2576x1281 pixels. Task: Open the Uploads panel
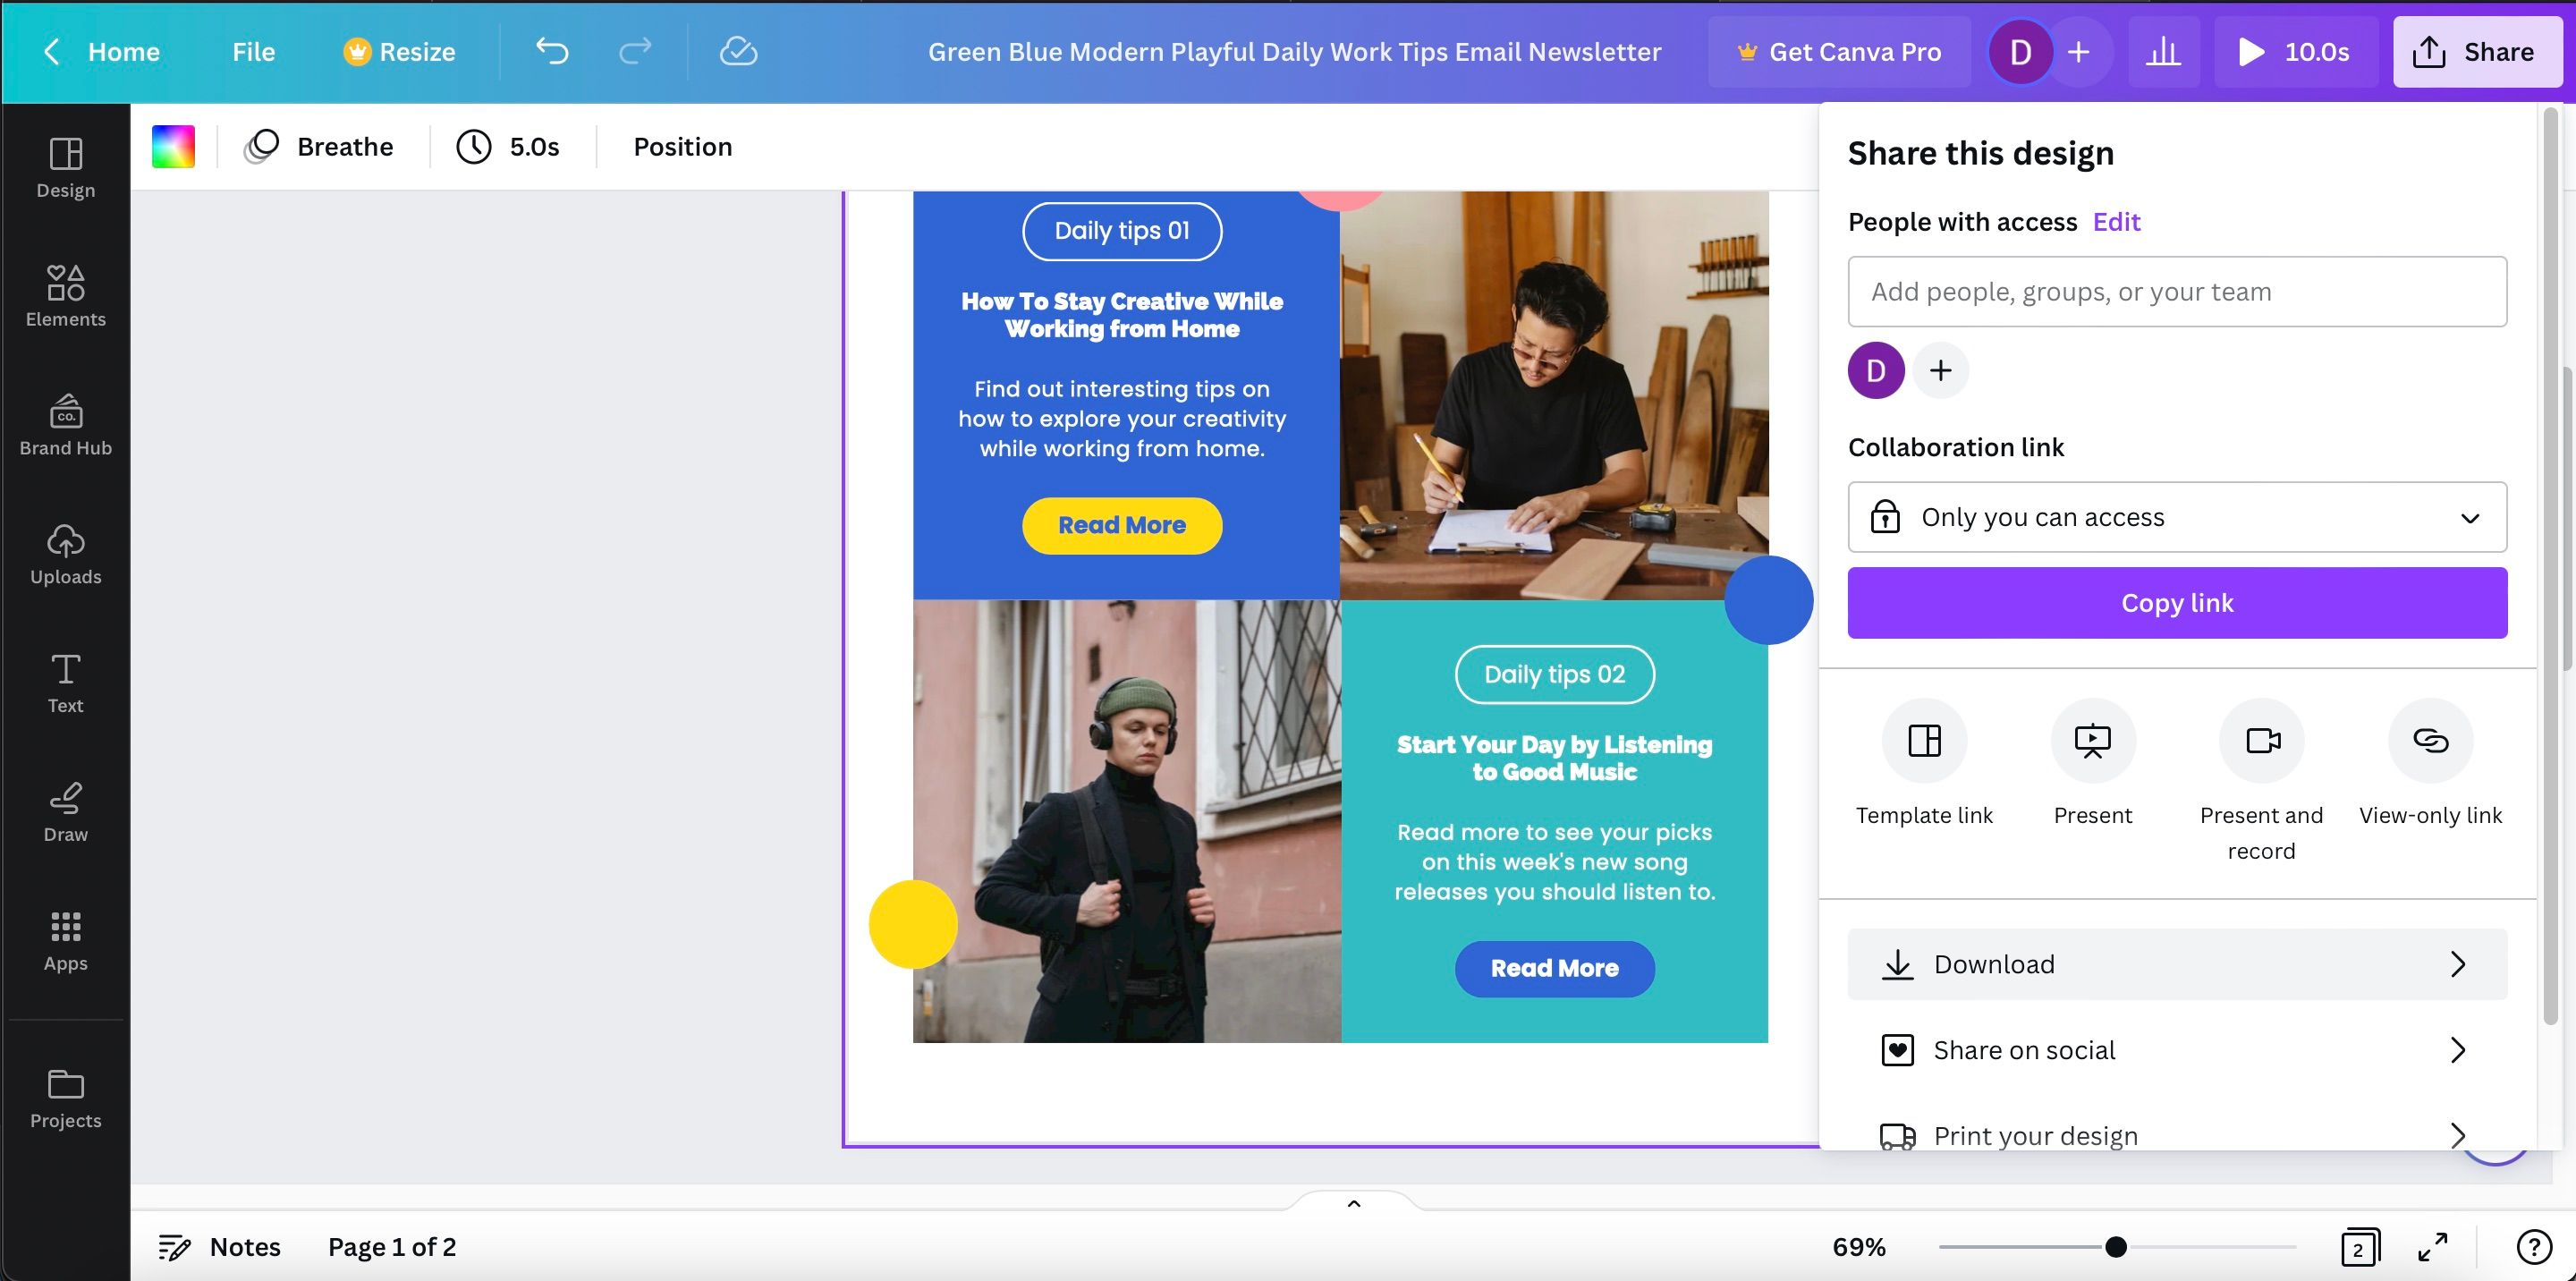click(x=65, y=553)
